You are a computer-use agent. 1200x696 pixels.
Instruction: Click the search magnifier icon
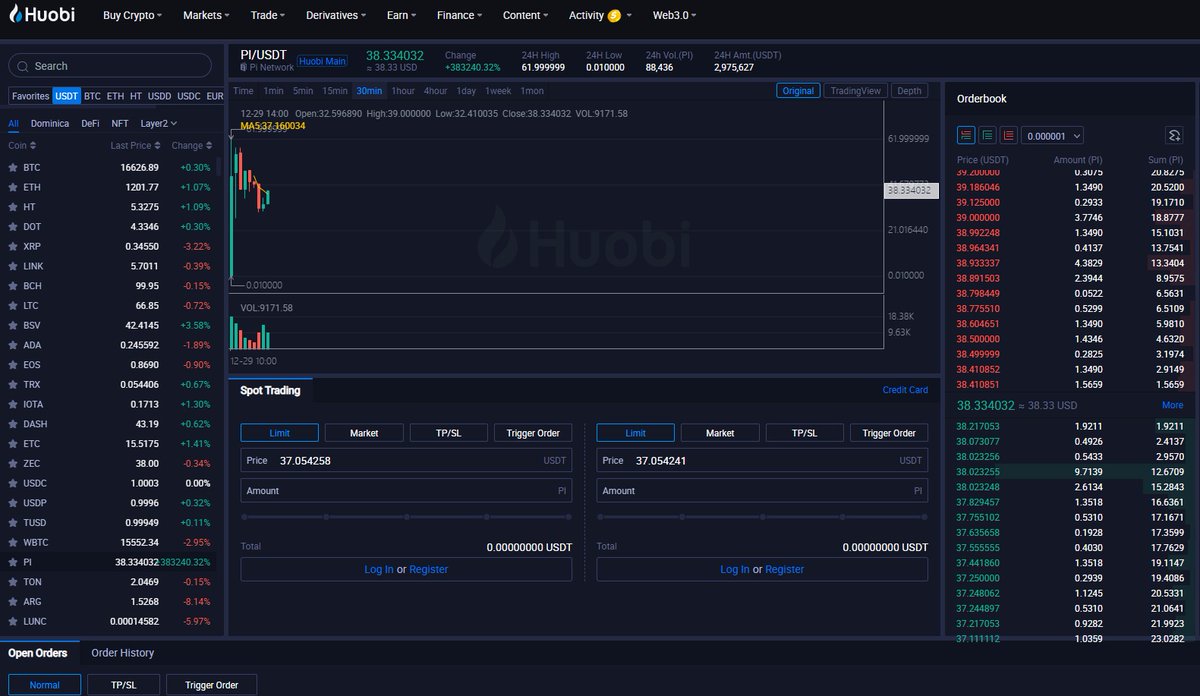pyautogui.click(x=23, y=66)
